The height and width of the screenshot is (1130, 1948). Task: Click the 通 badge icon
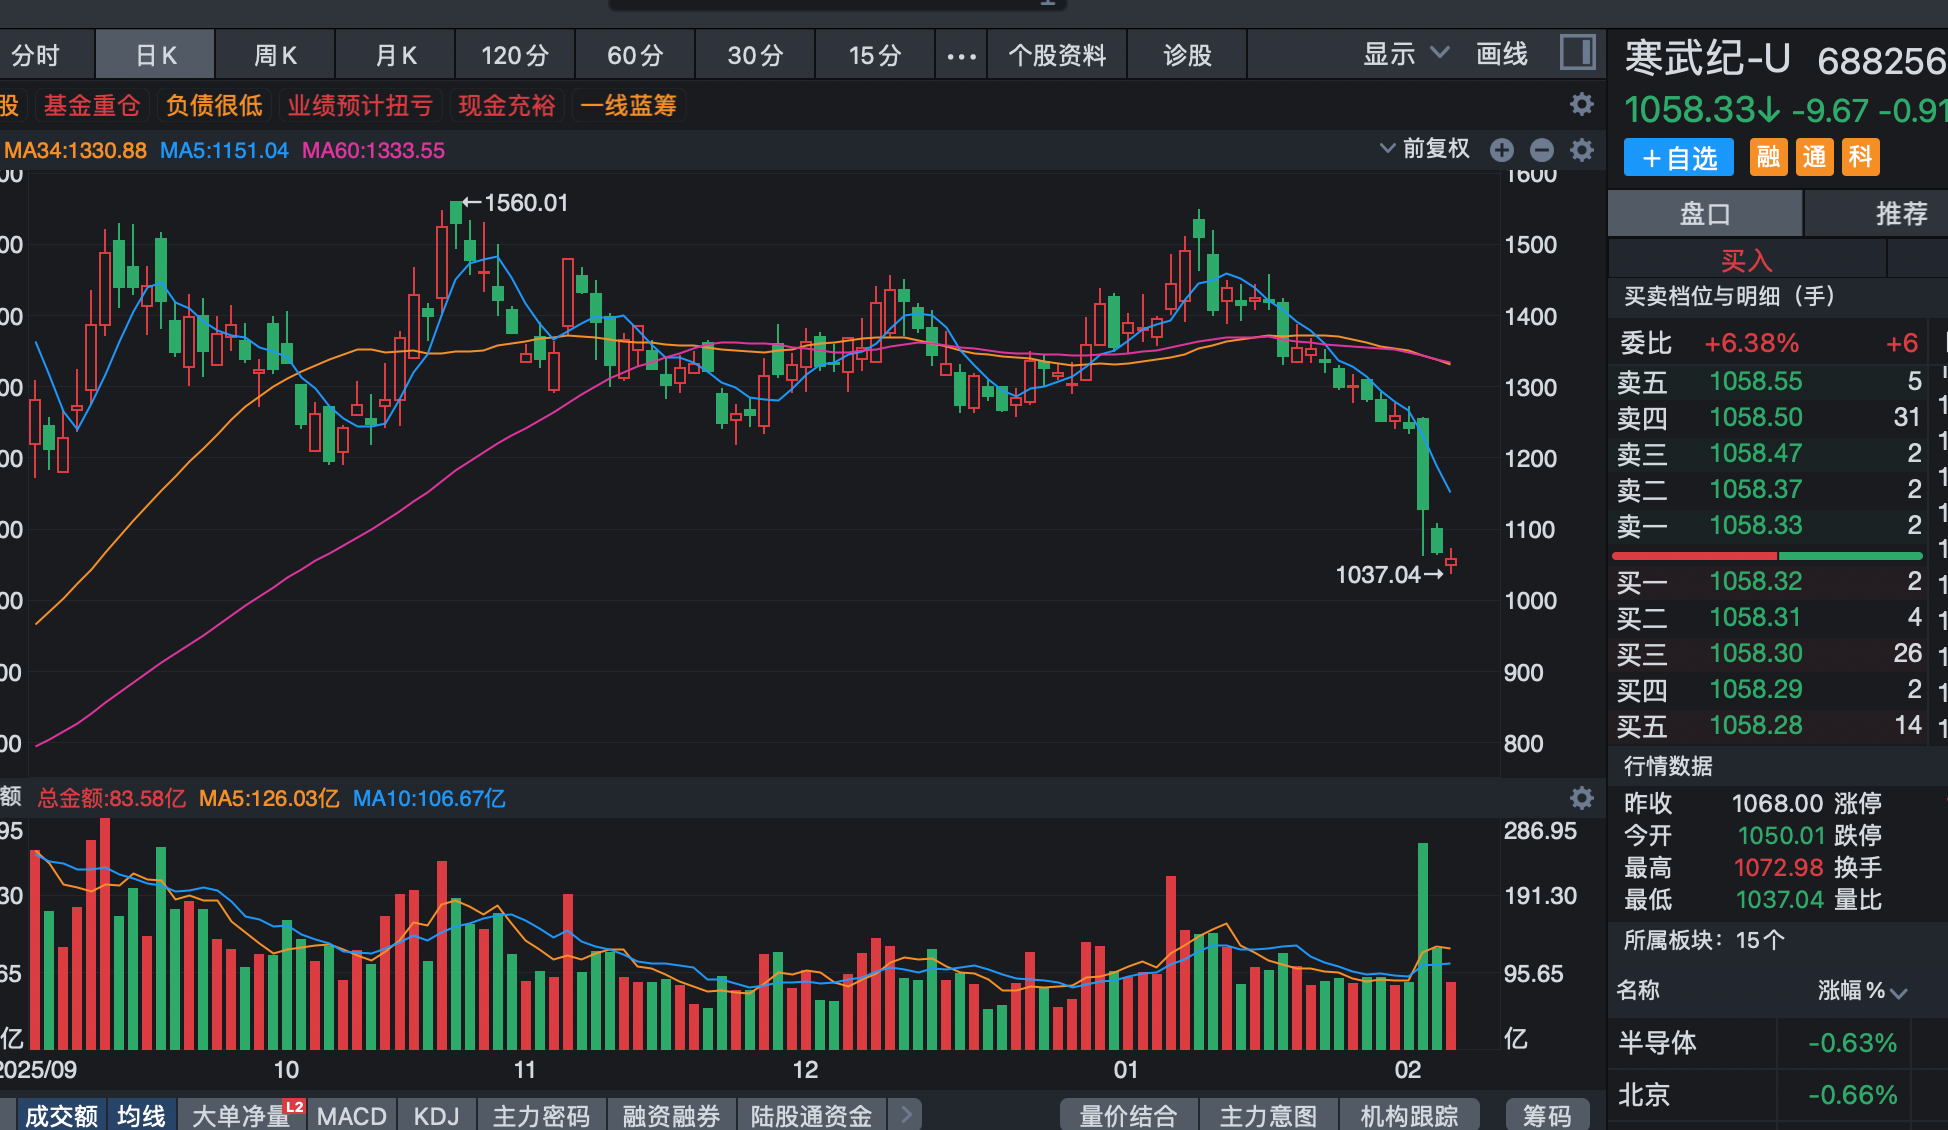pyautogui.click(x=1814, y=157)
